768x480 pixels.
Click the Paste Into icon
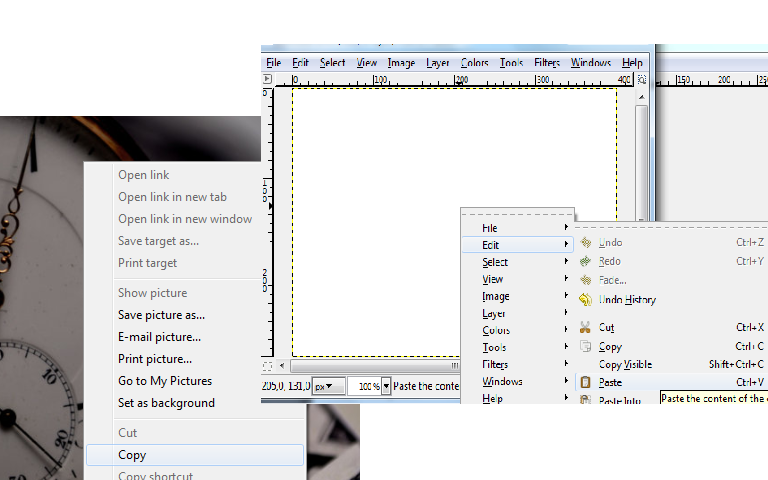(585, 399)
